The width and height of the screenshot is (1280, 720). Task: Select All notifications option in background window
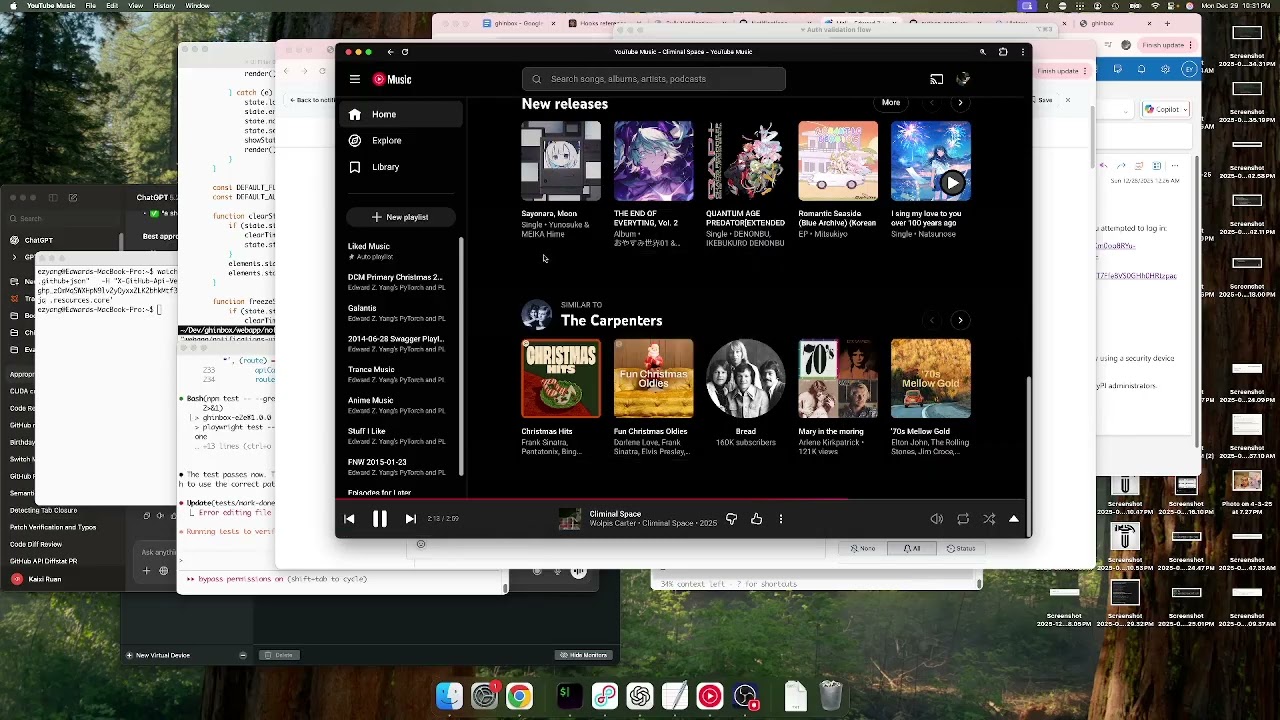[x=912, y=548]
